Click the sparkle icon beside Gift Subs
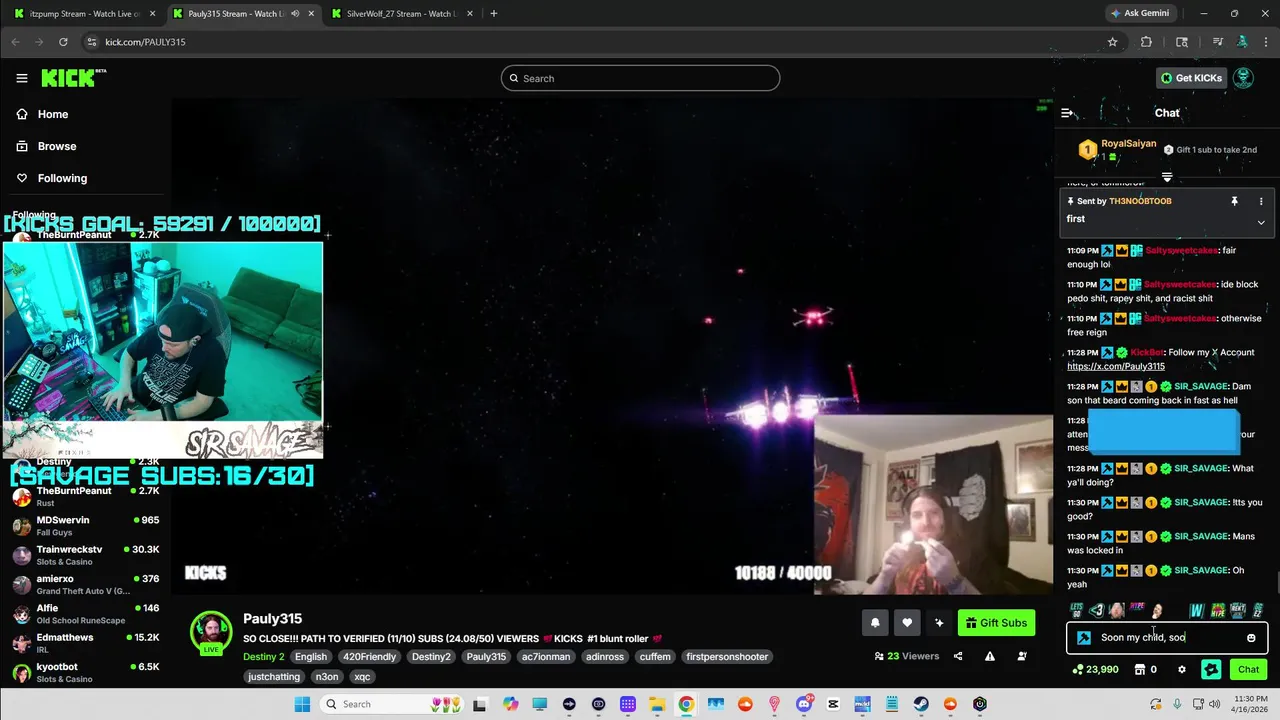 click(x=939, y=623)
